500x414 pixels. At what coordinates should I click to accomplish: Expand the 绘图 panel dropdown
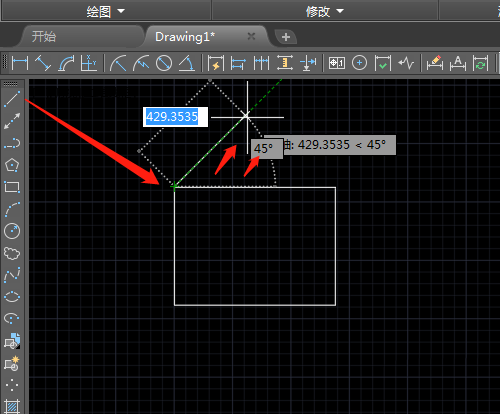tap(121, 11)
